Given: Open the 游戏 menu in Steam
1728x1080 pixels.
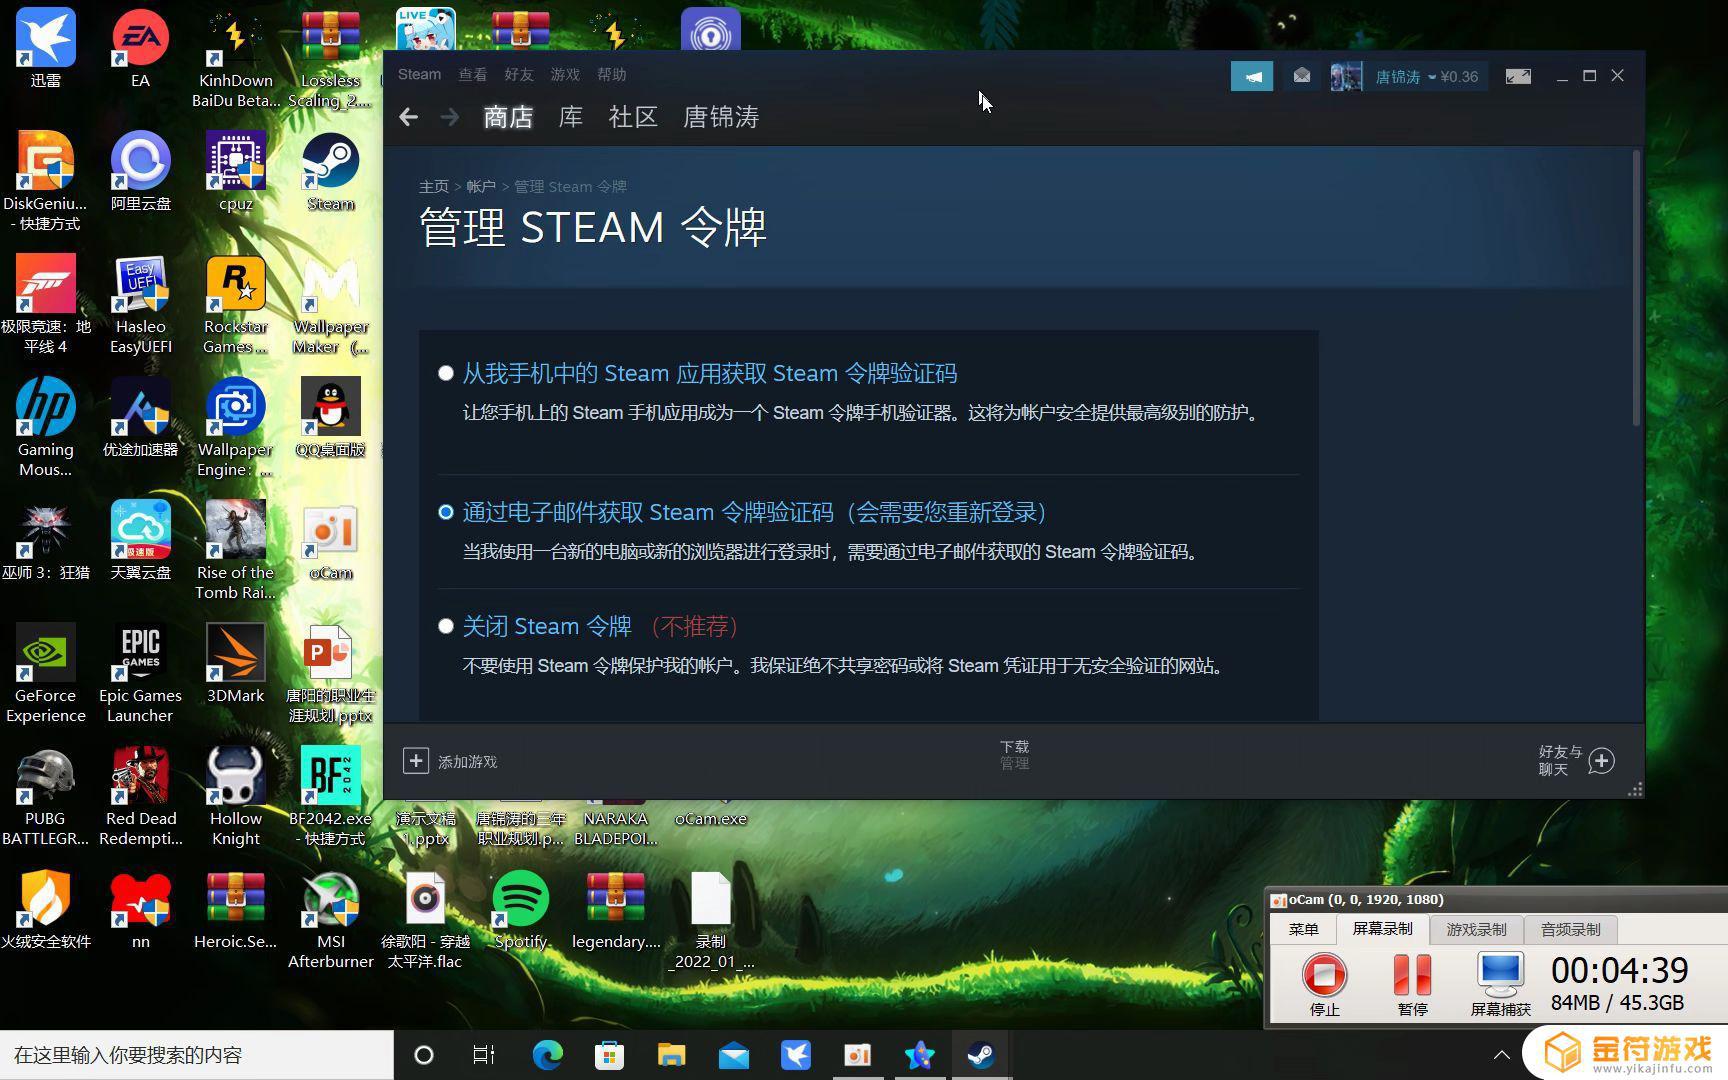Looking at the screenshot, I should point(565,75).
